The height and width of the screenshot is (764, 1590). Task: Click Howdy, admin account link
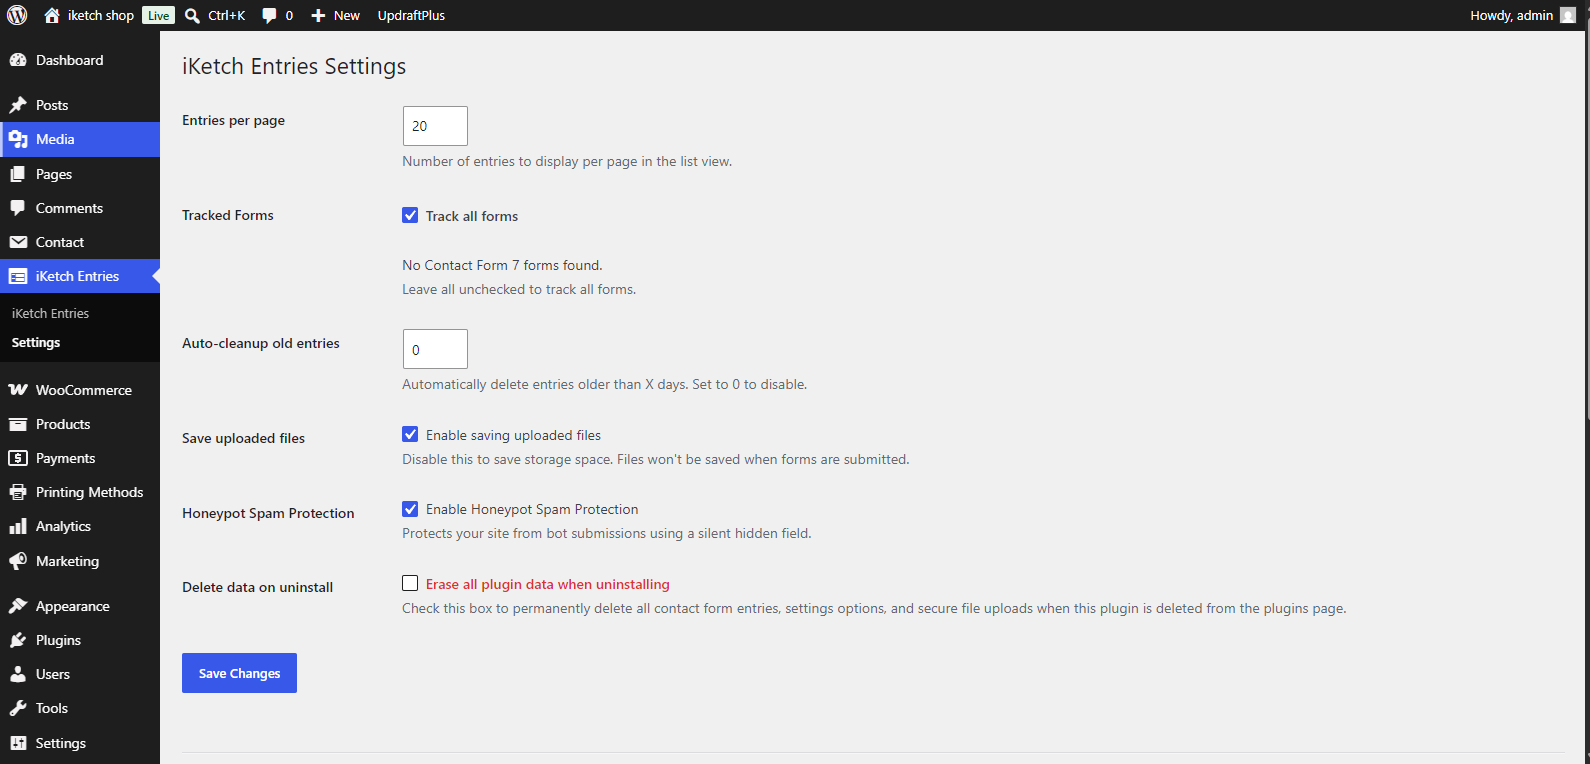[1511, 15]
